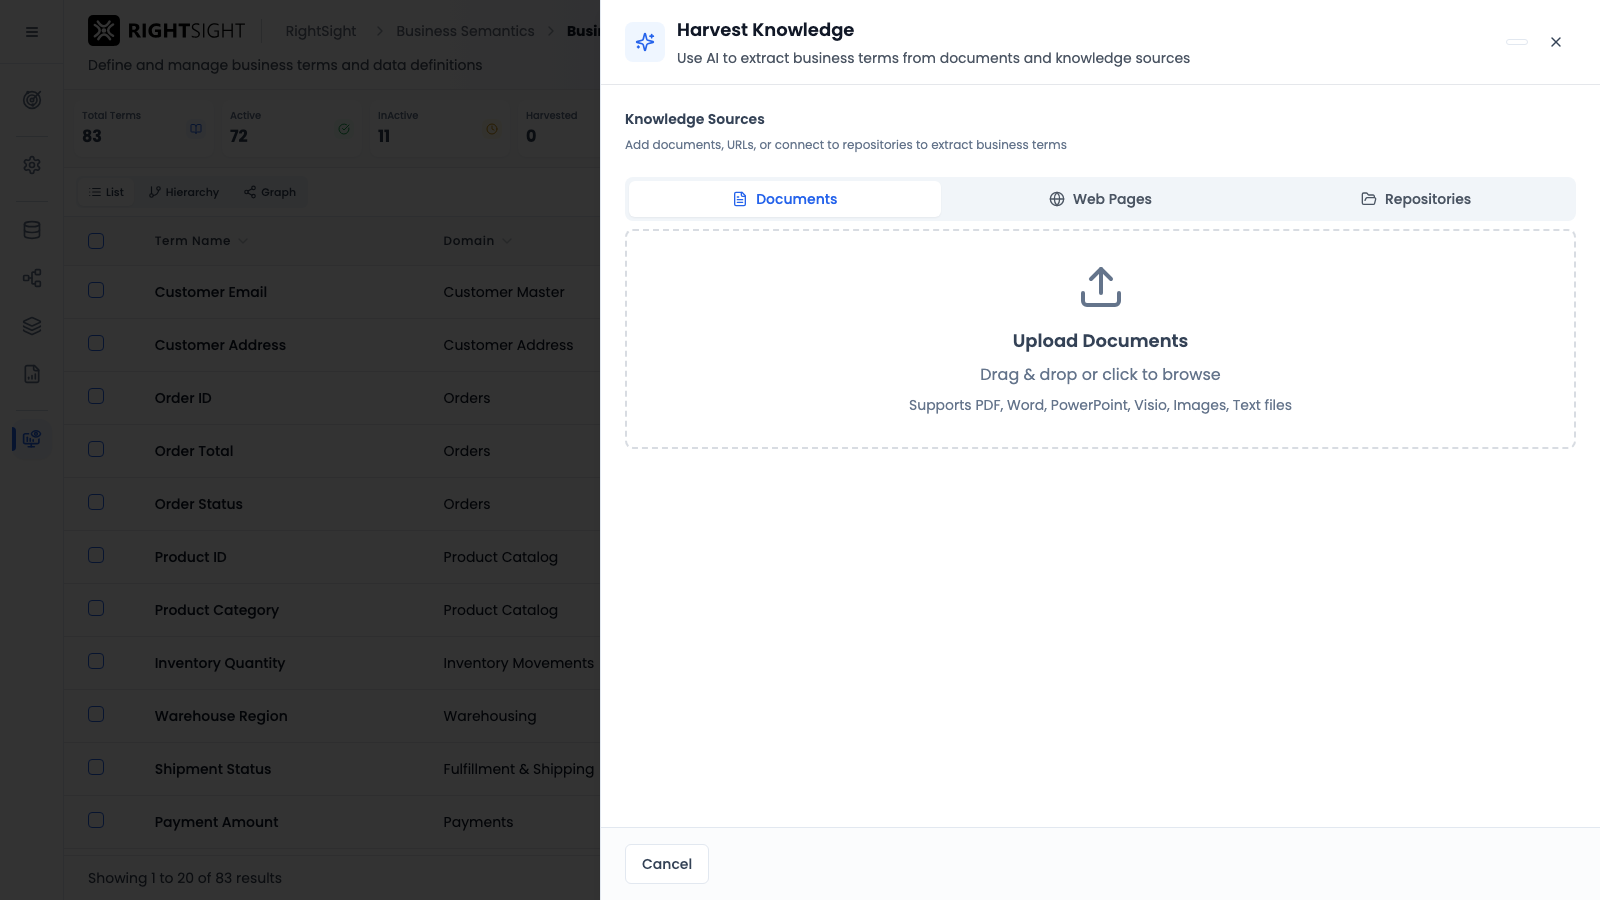Click the lineage nodes icon in sidebar
This screenshot has width=1600, height=900.
point(32,278)
